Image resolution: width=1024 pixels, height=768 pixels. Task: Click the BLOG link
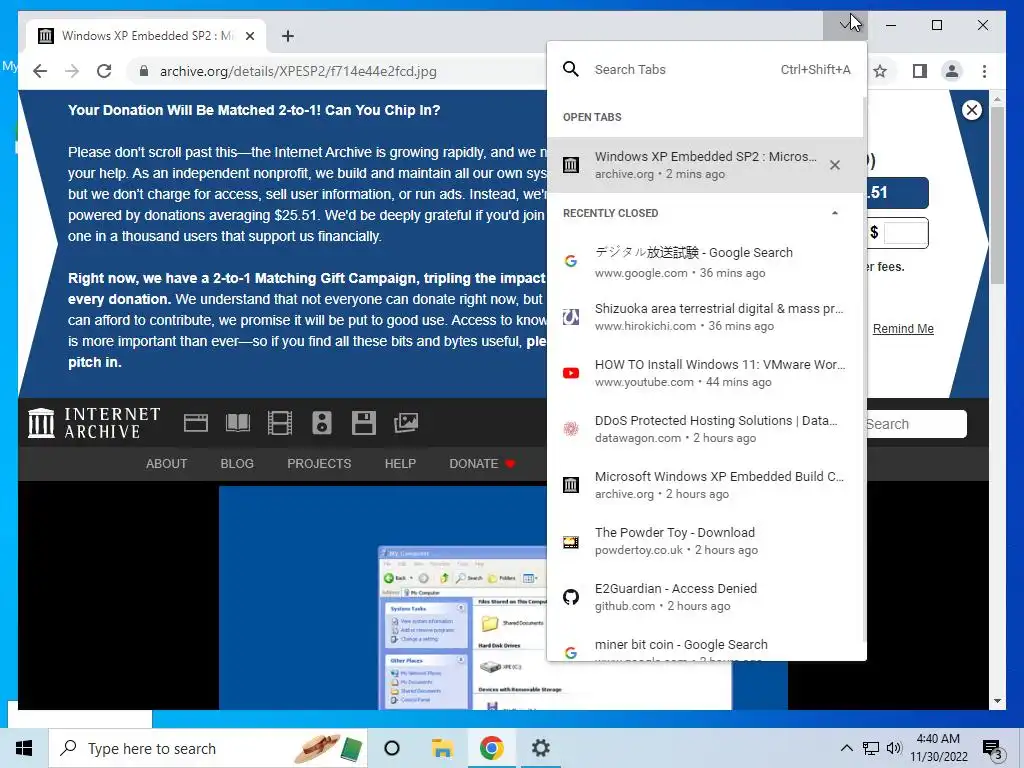point(237,464)
